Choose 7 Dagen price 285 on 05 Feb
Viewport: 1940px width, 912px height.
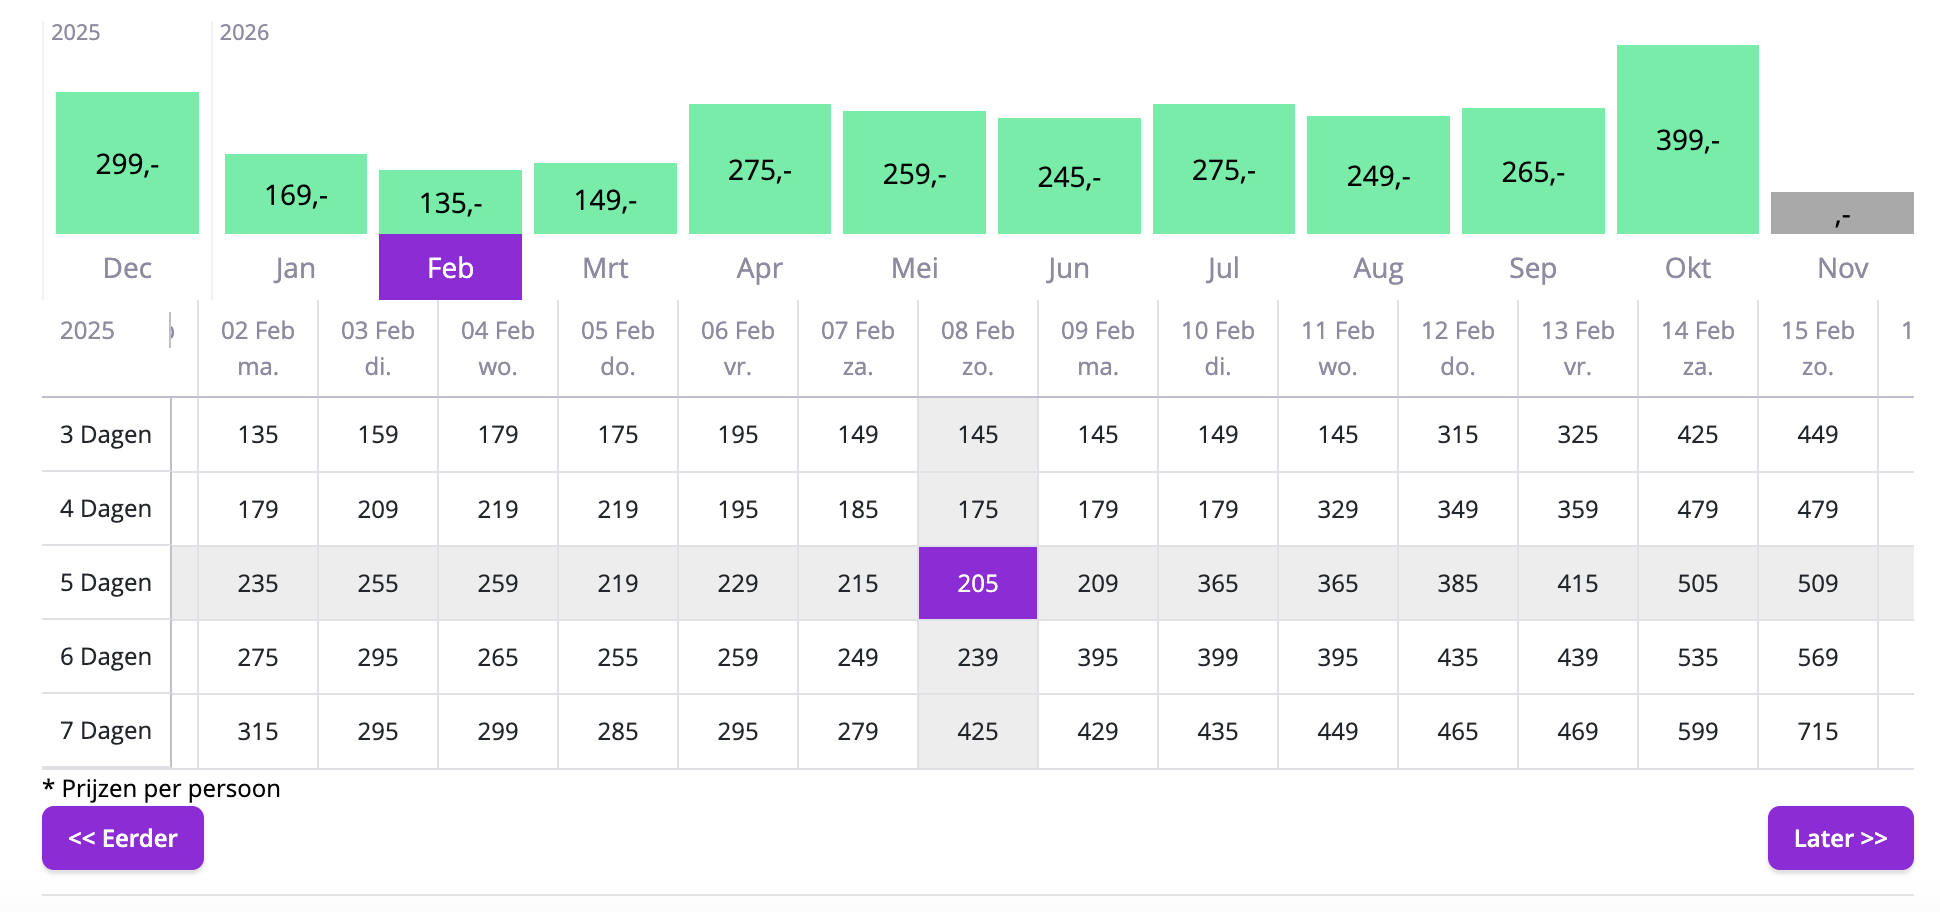[617, 731]
